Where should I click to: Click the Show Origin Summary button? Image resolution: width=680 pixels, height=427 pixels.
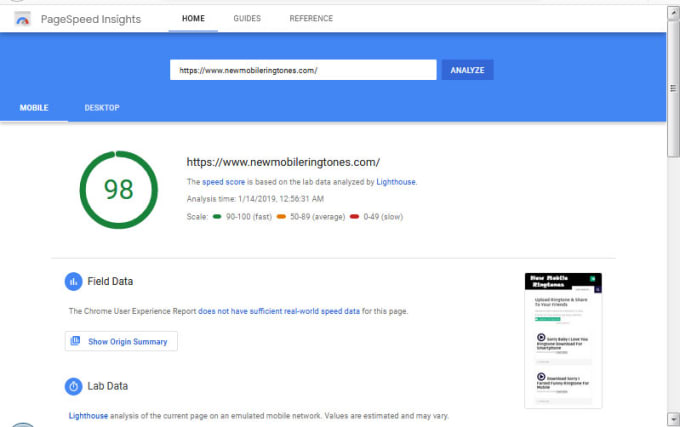121,341
